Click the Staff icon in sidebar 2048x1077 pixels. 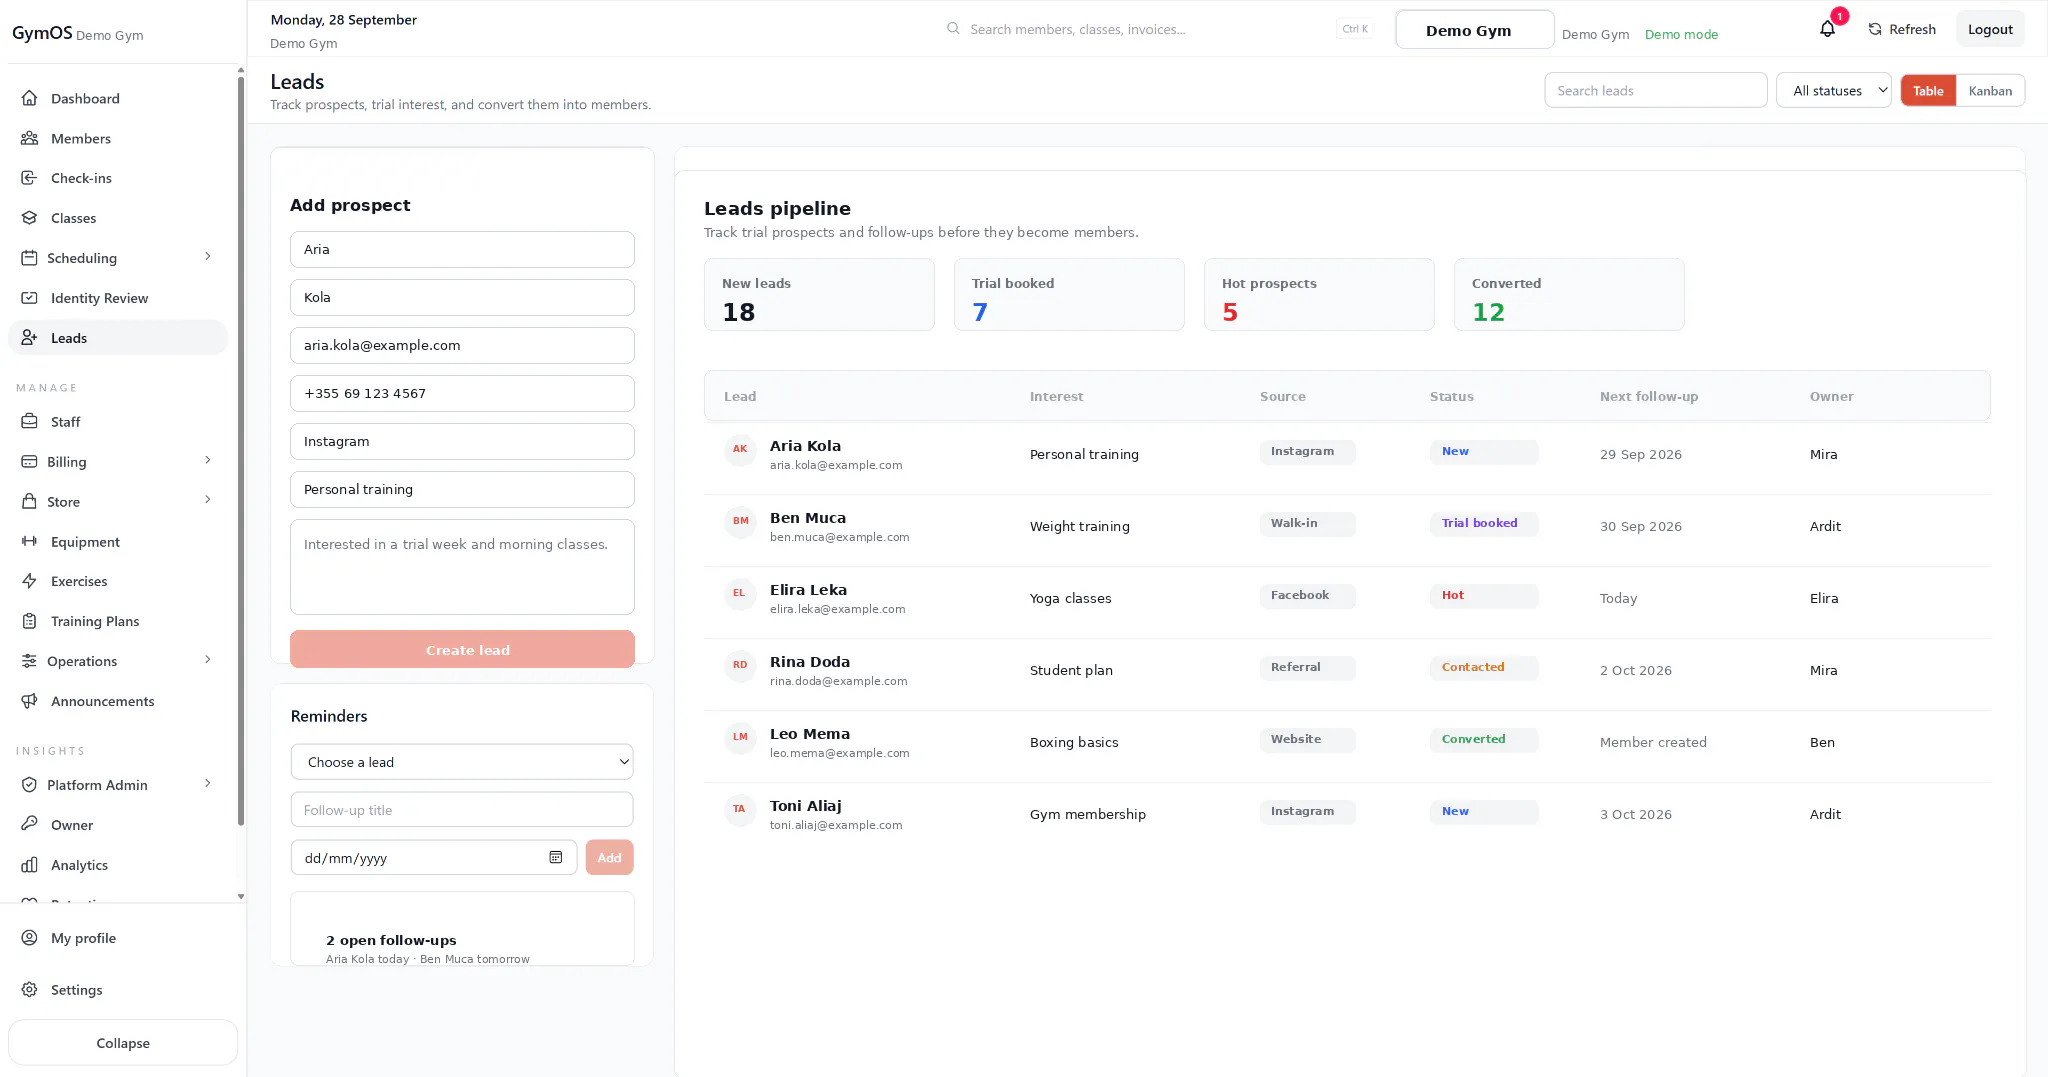point(29,422)
